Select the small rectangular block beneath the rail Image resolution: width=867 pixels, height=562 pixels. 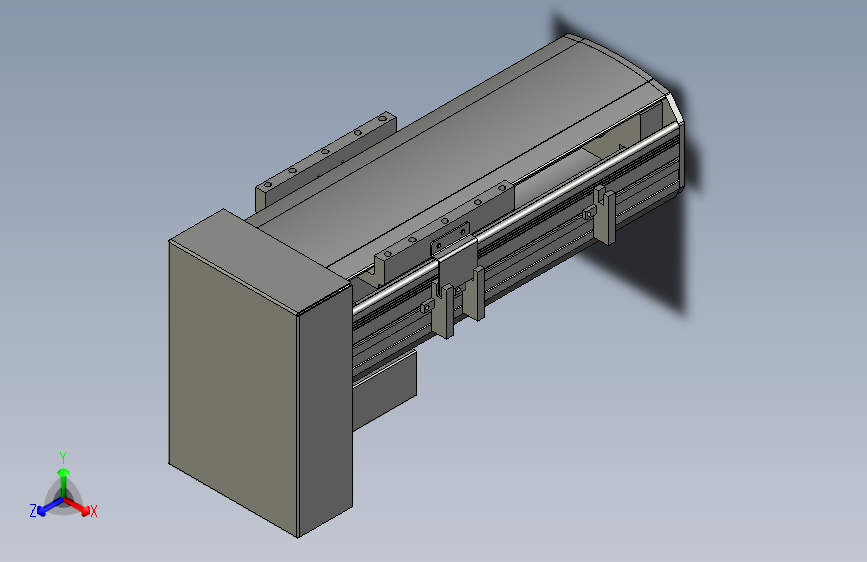click(384, 392)
